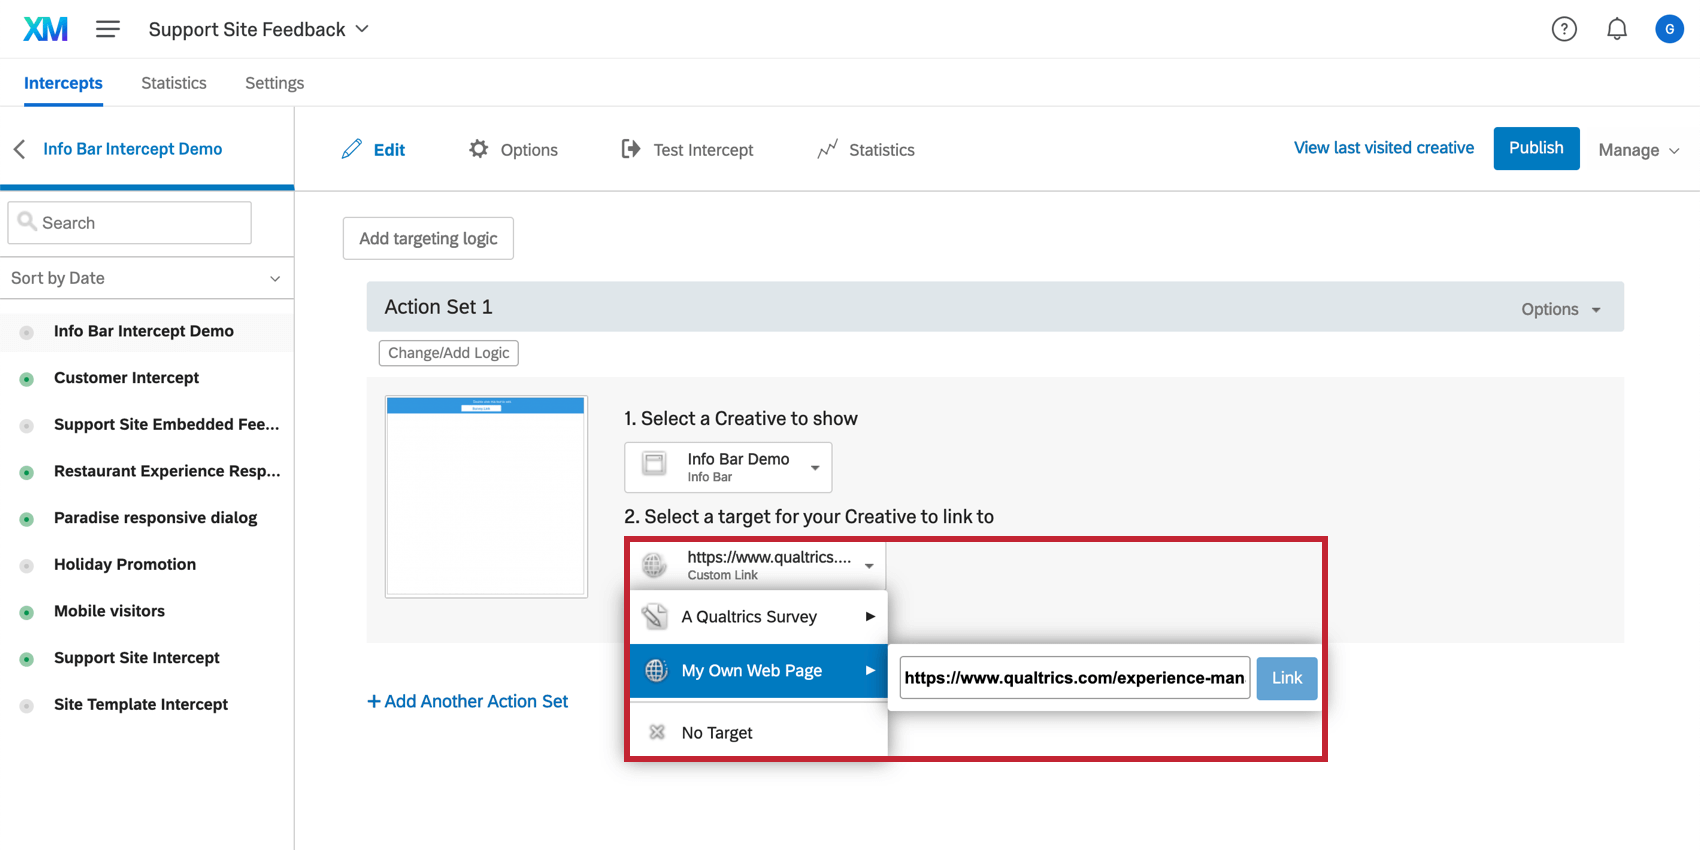The width and height of the screenshot is (1700, 850).
Task: Select the No Target menu option
Action: 717,733
